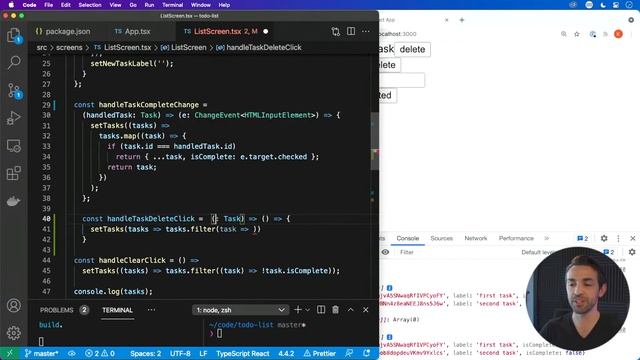The image size is (640, 360).
Task: Open a new browser tab
Action: [462, 20]
